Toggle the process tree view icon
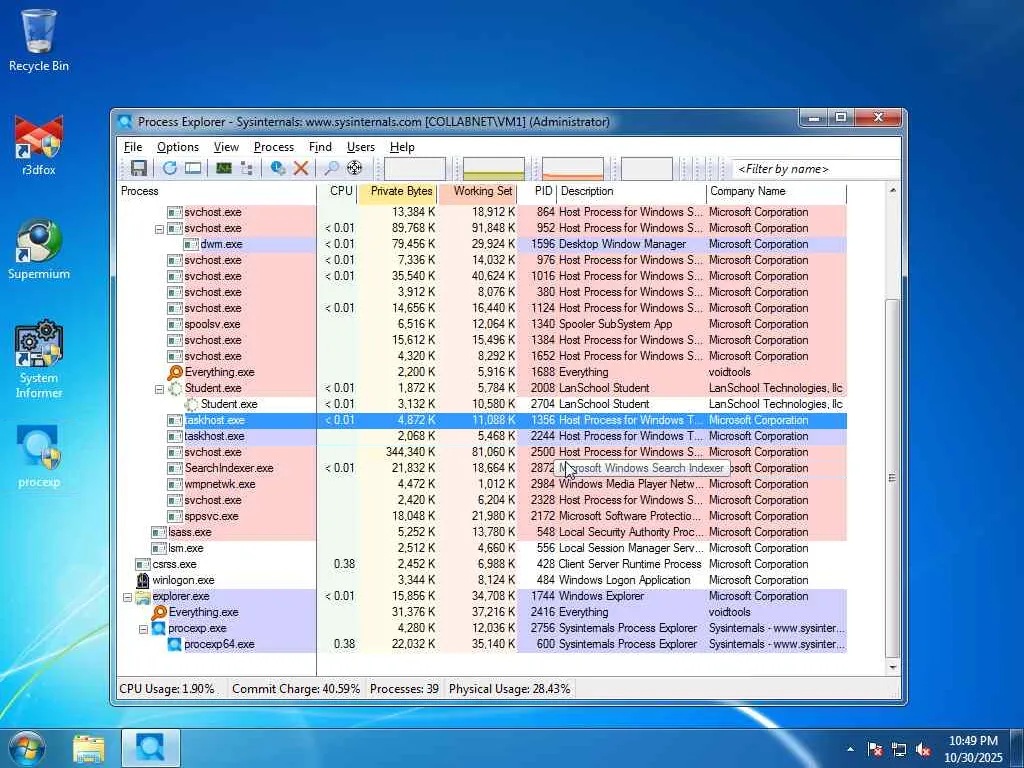This screenshot has height=768, width=1024. click(247, 168)
